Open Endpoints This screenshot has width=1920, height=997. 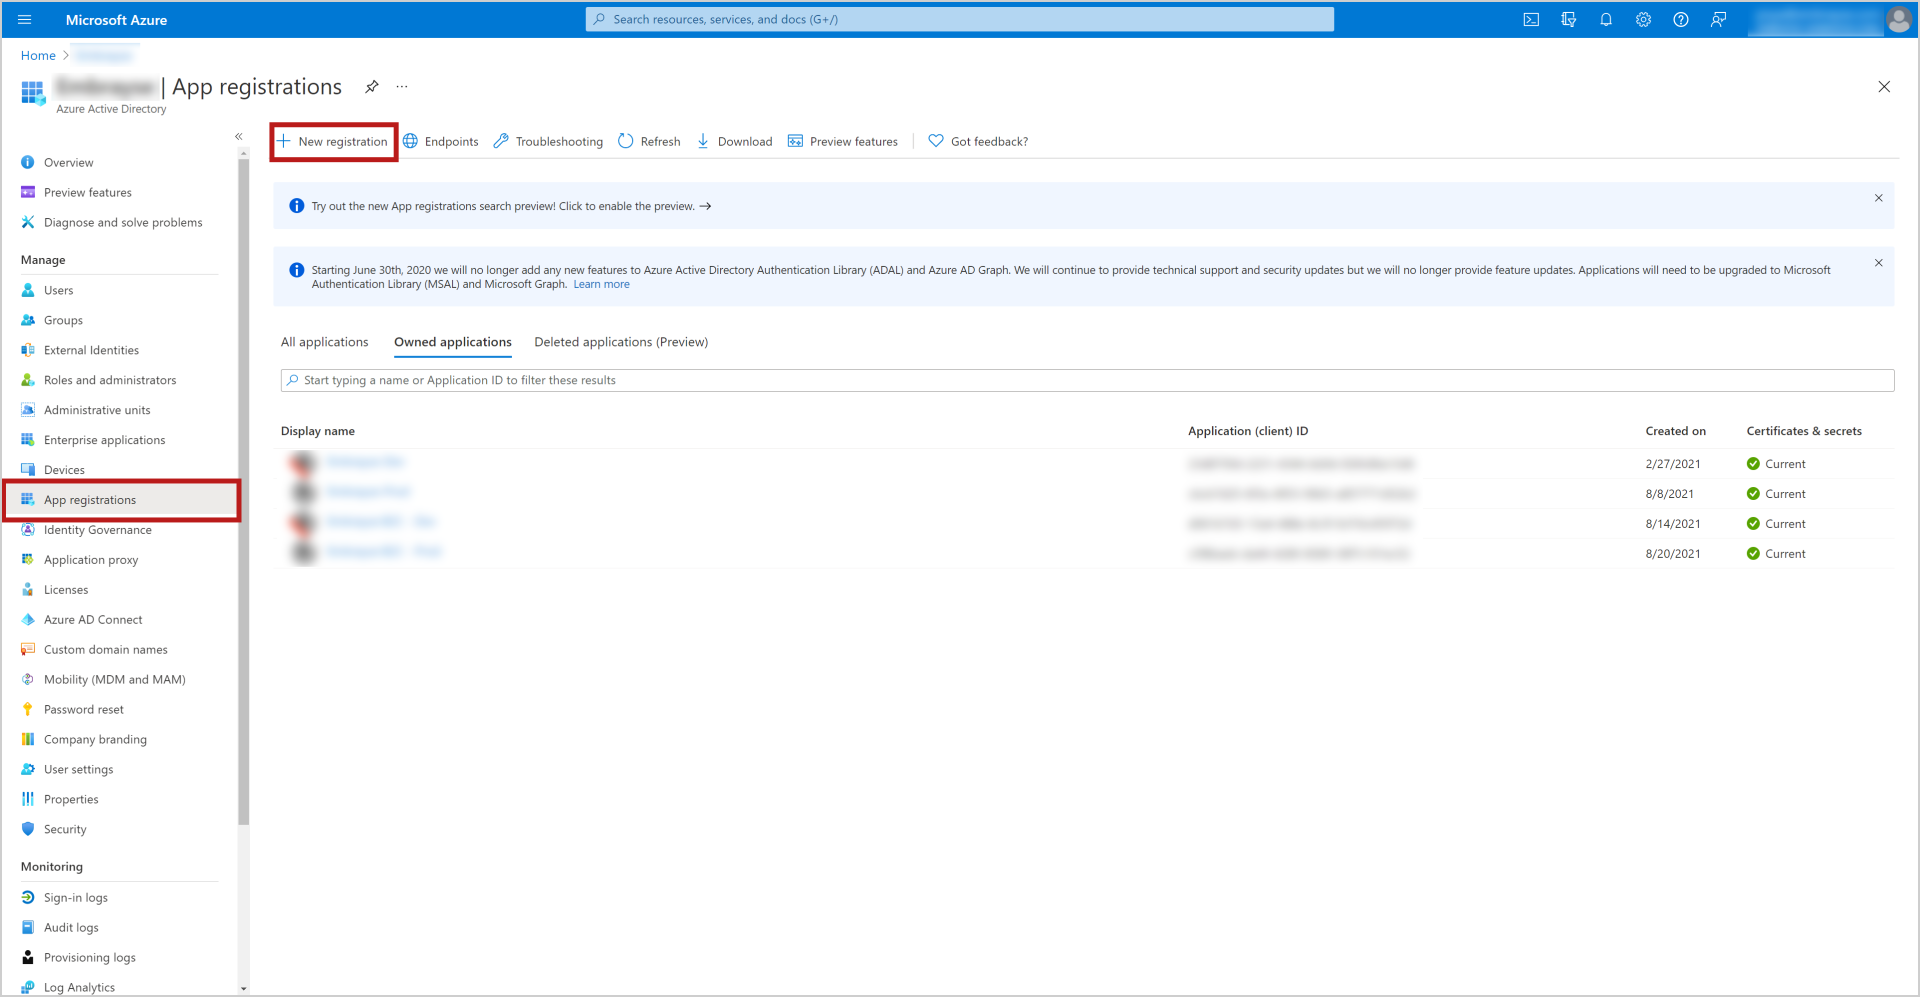441,141
